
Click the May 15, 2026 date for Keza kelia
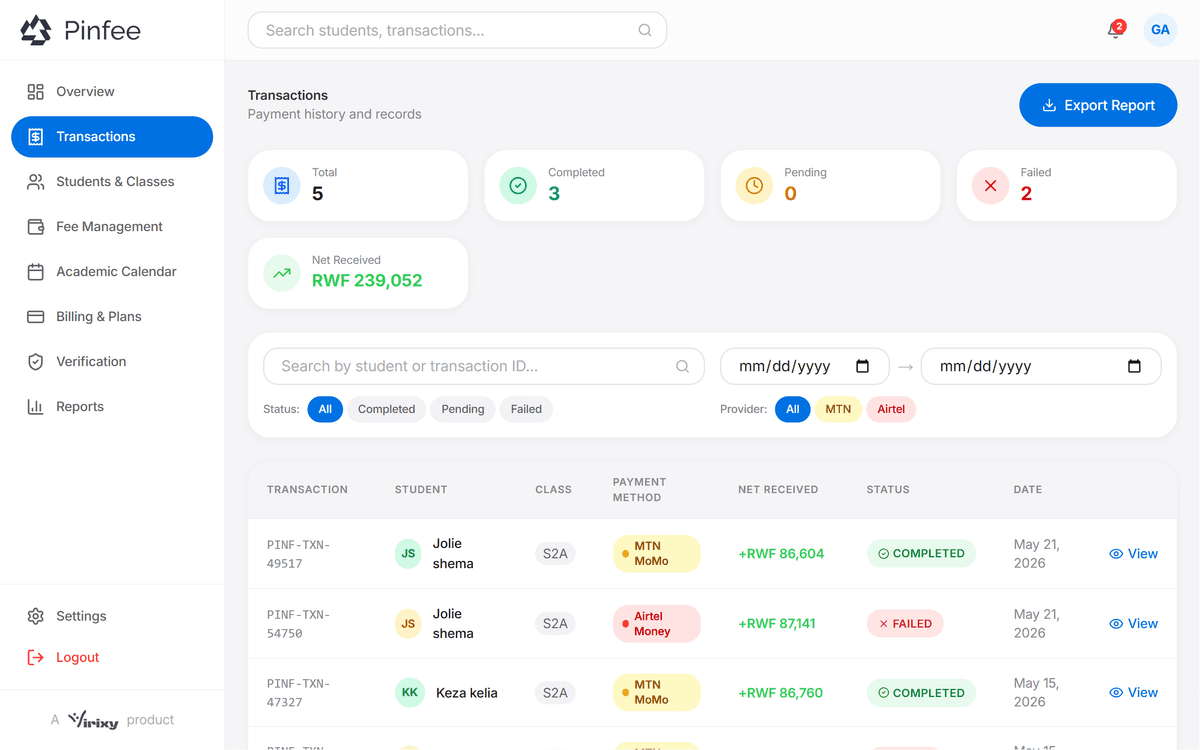[x=1036, y=693]
